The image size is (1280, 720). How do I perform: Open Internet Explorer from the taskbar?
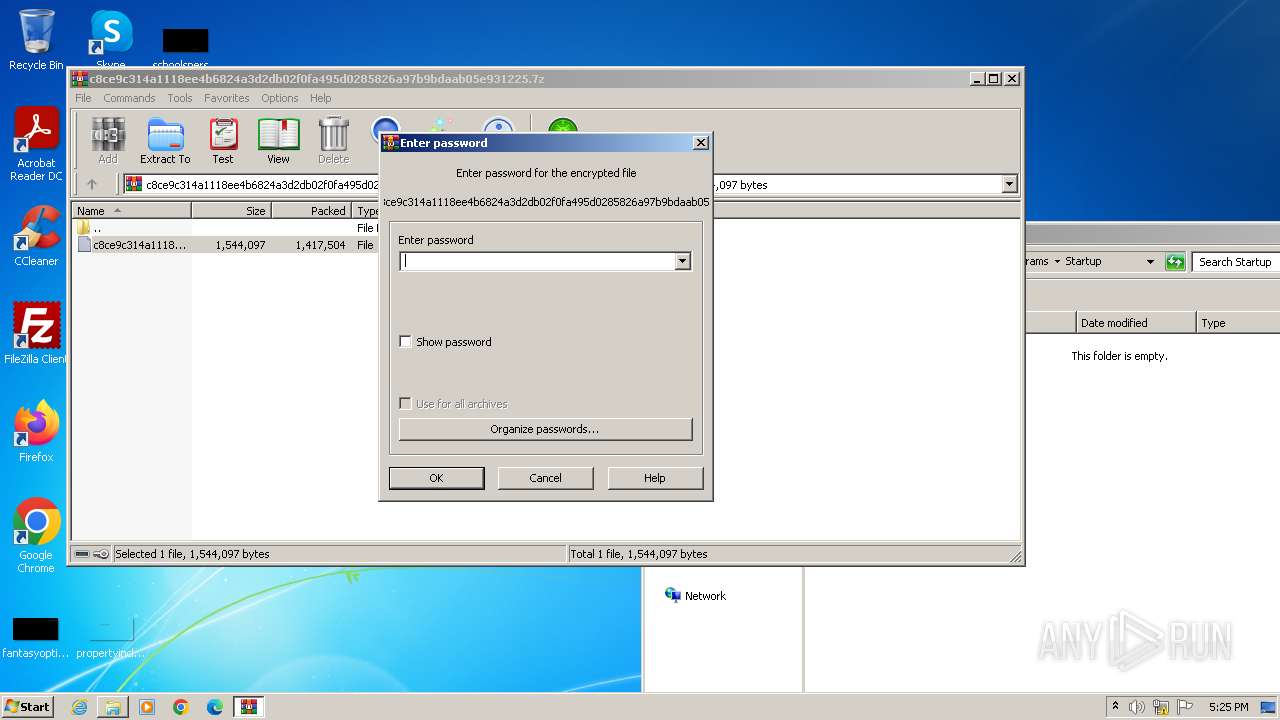79,707
